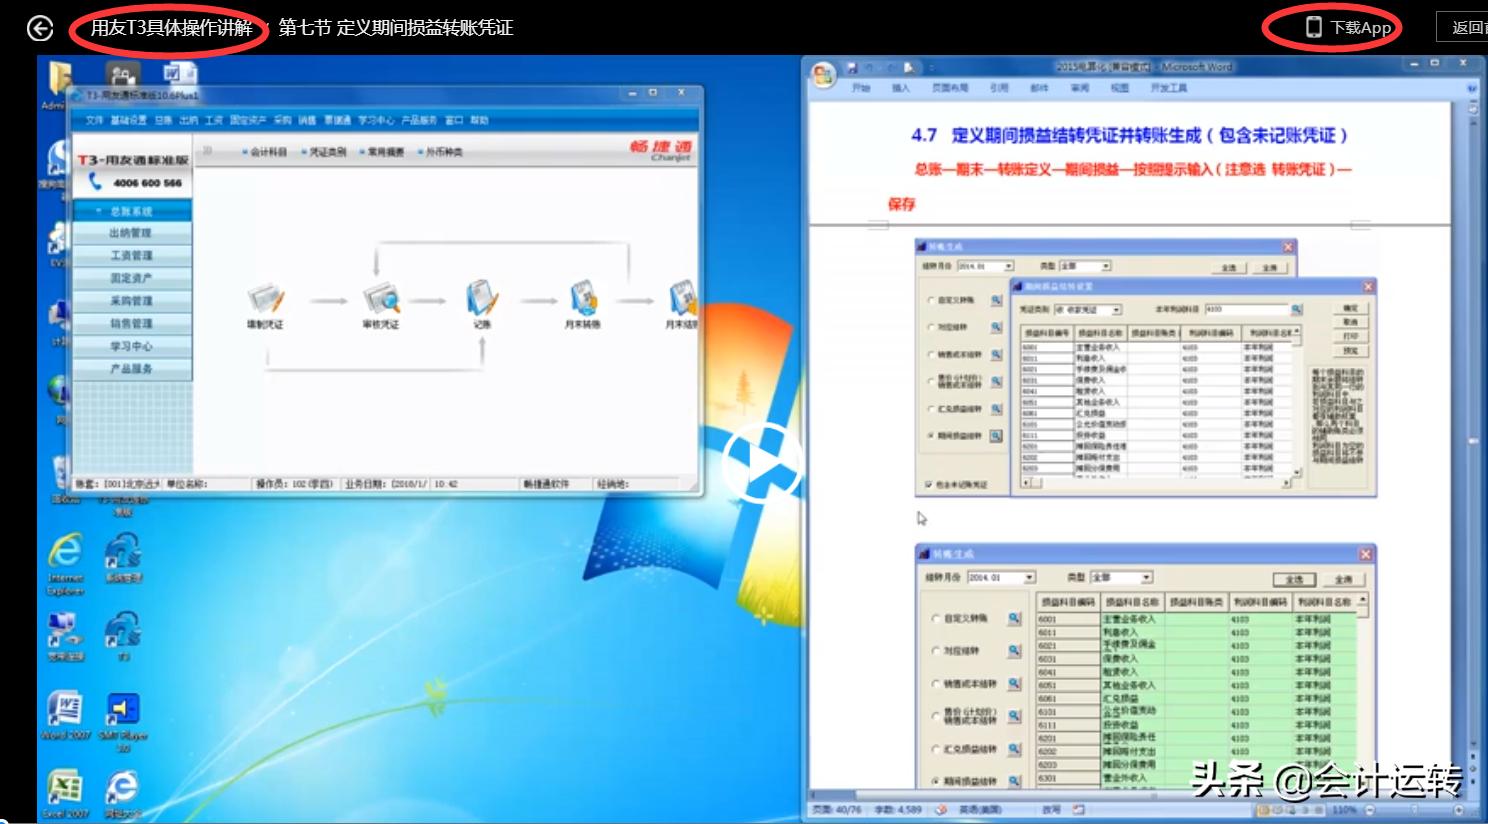Click the 本年利润科目 lookup magnifier icon
The image size is (1488, 824).
tap(1297, 309)
